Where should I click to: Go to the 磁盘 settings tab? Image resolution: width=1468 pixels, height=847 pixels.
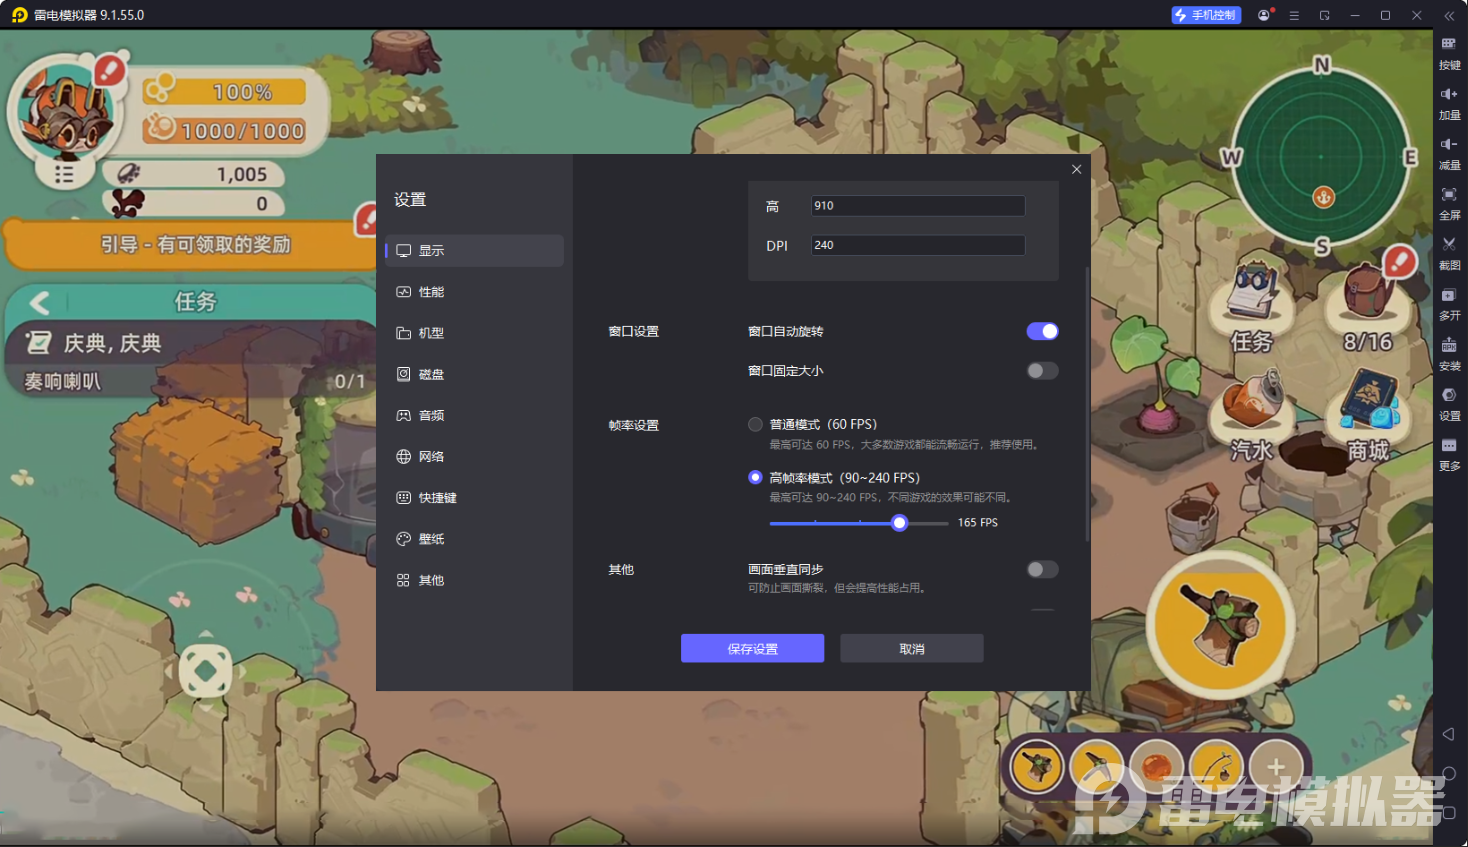point(474,374)
